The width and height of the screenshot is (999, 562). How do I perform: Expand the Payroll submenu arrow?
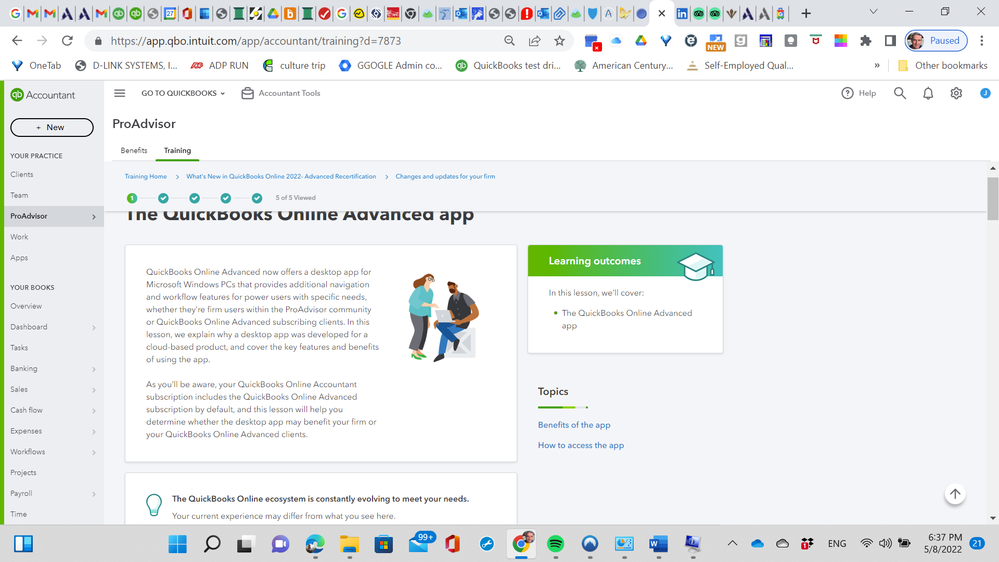click(x=94, y=494)
